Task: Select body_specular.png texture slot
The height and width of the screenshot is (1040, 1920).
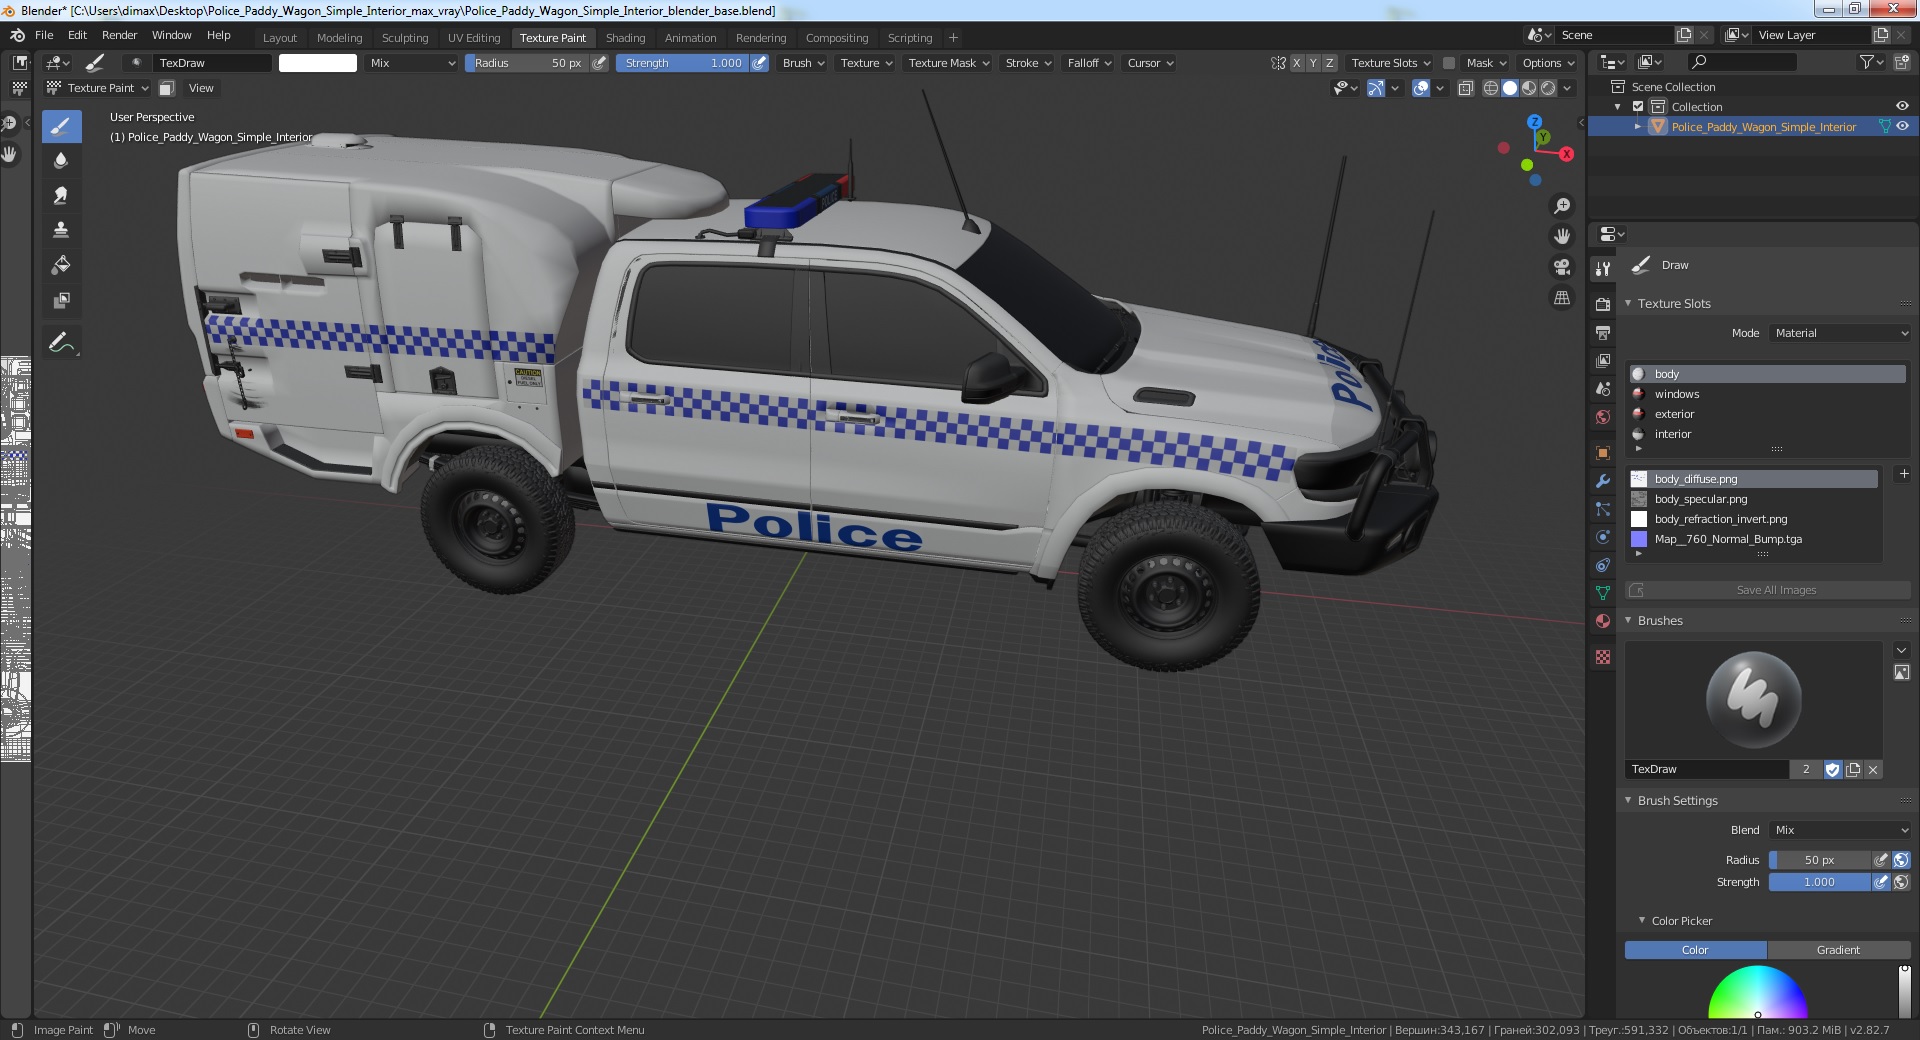Action: tap(1754, 499)
